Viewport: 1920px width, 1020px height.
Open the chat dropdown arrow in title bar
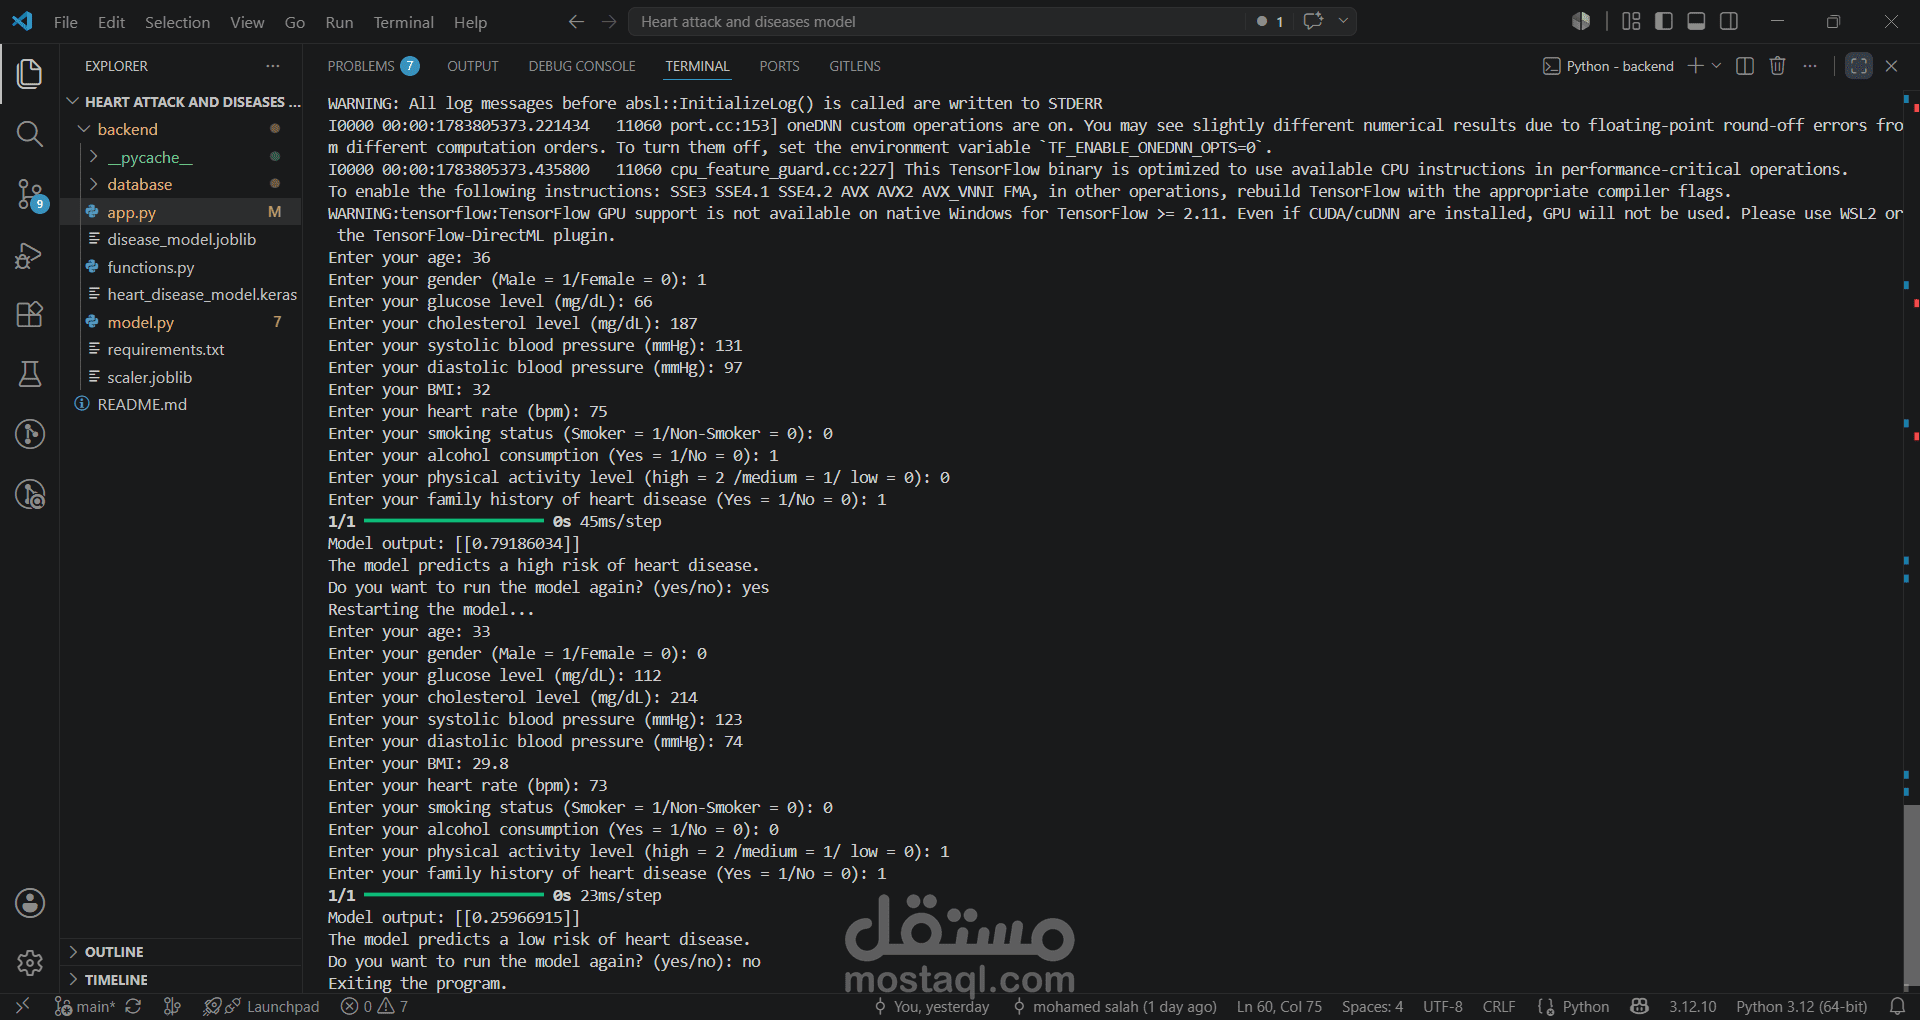tap(1343, 21)
